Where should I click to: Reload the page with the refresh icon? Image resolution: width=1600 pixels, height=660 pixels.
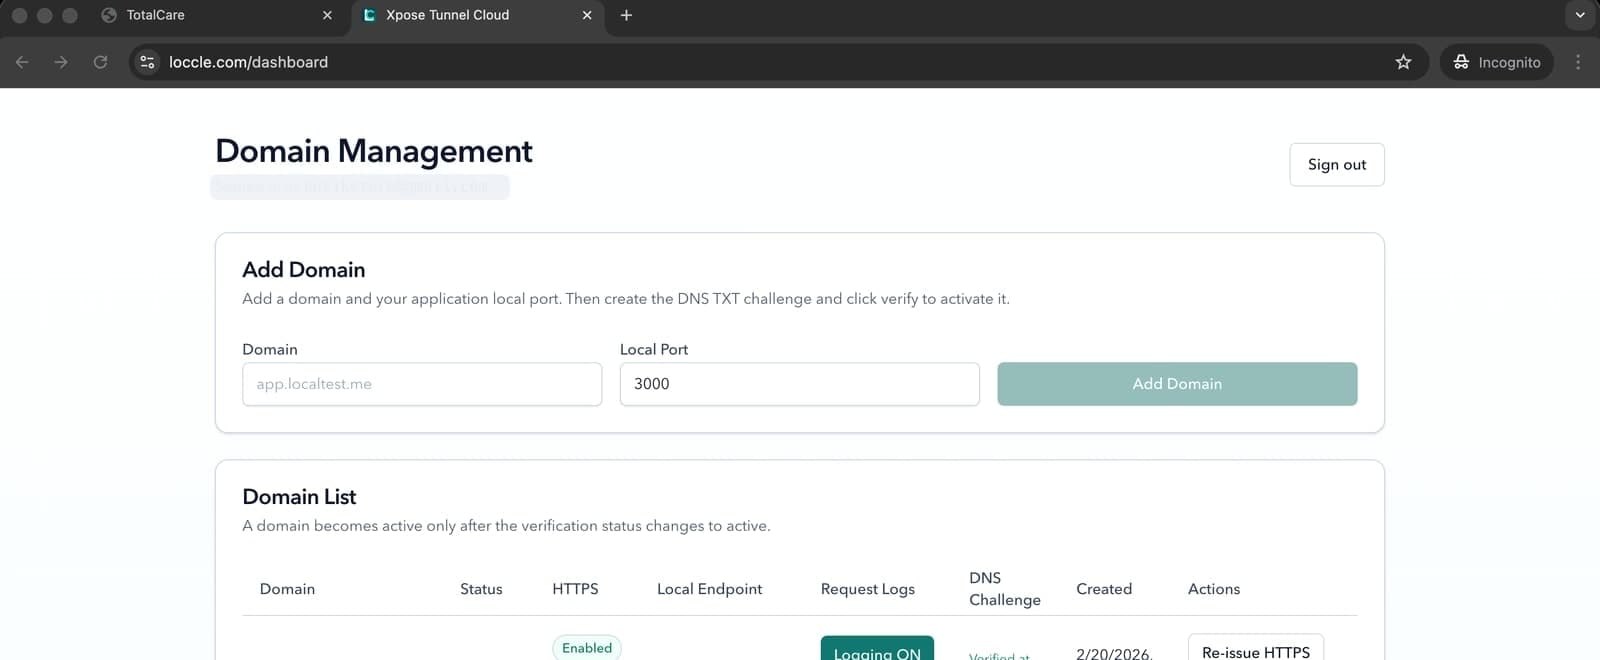click(100, 62)
